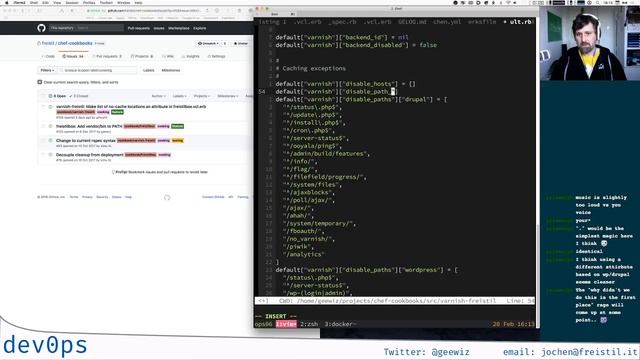Screen dimensions: 640x360
Task: Expand the Milestones filter dropdown in list header
Action: [228, 96]
